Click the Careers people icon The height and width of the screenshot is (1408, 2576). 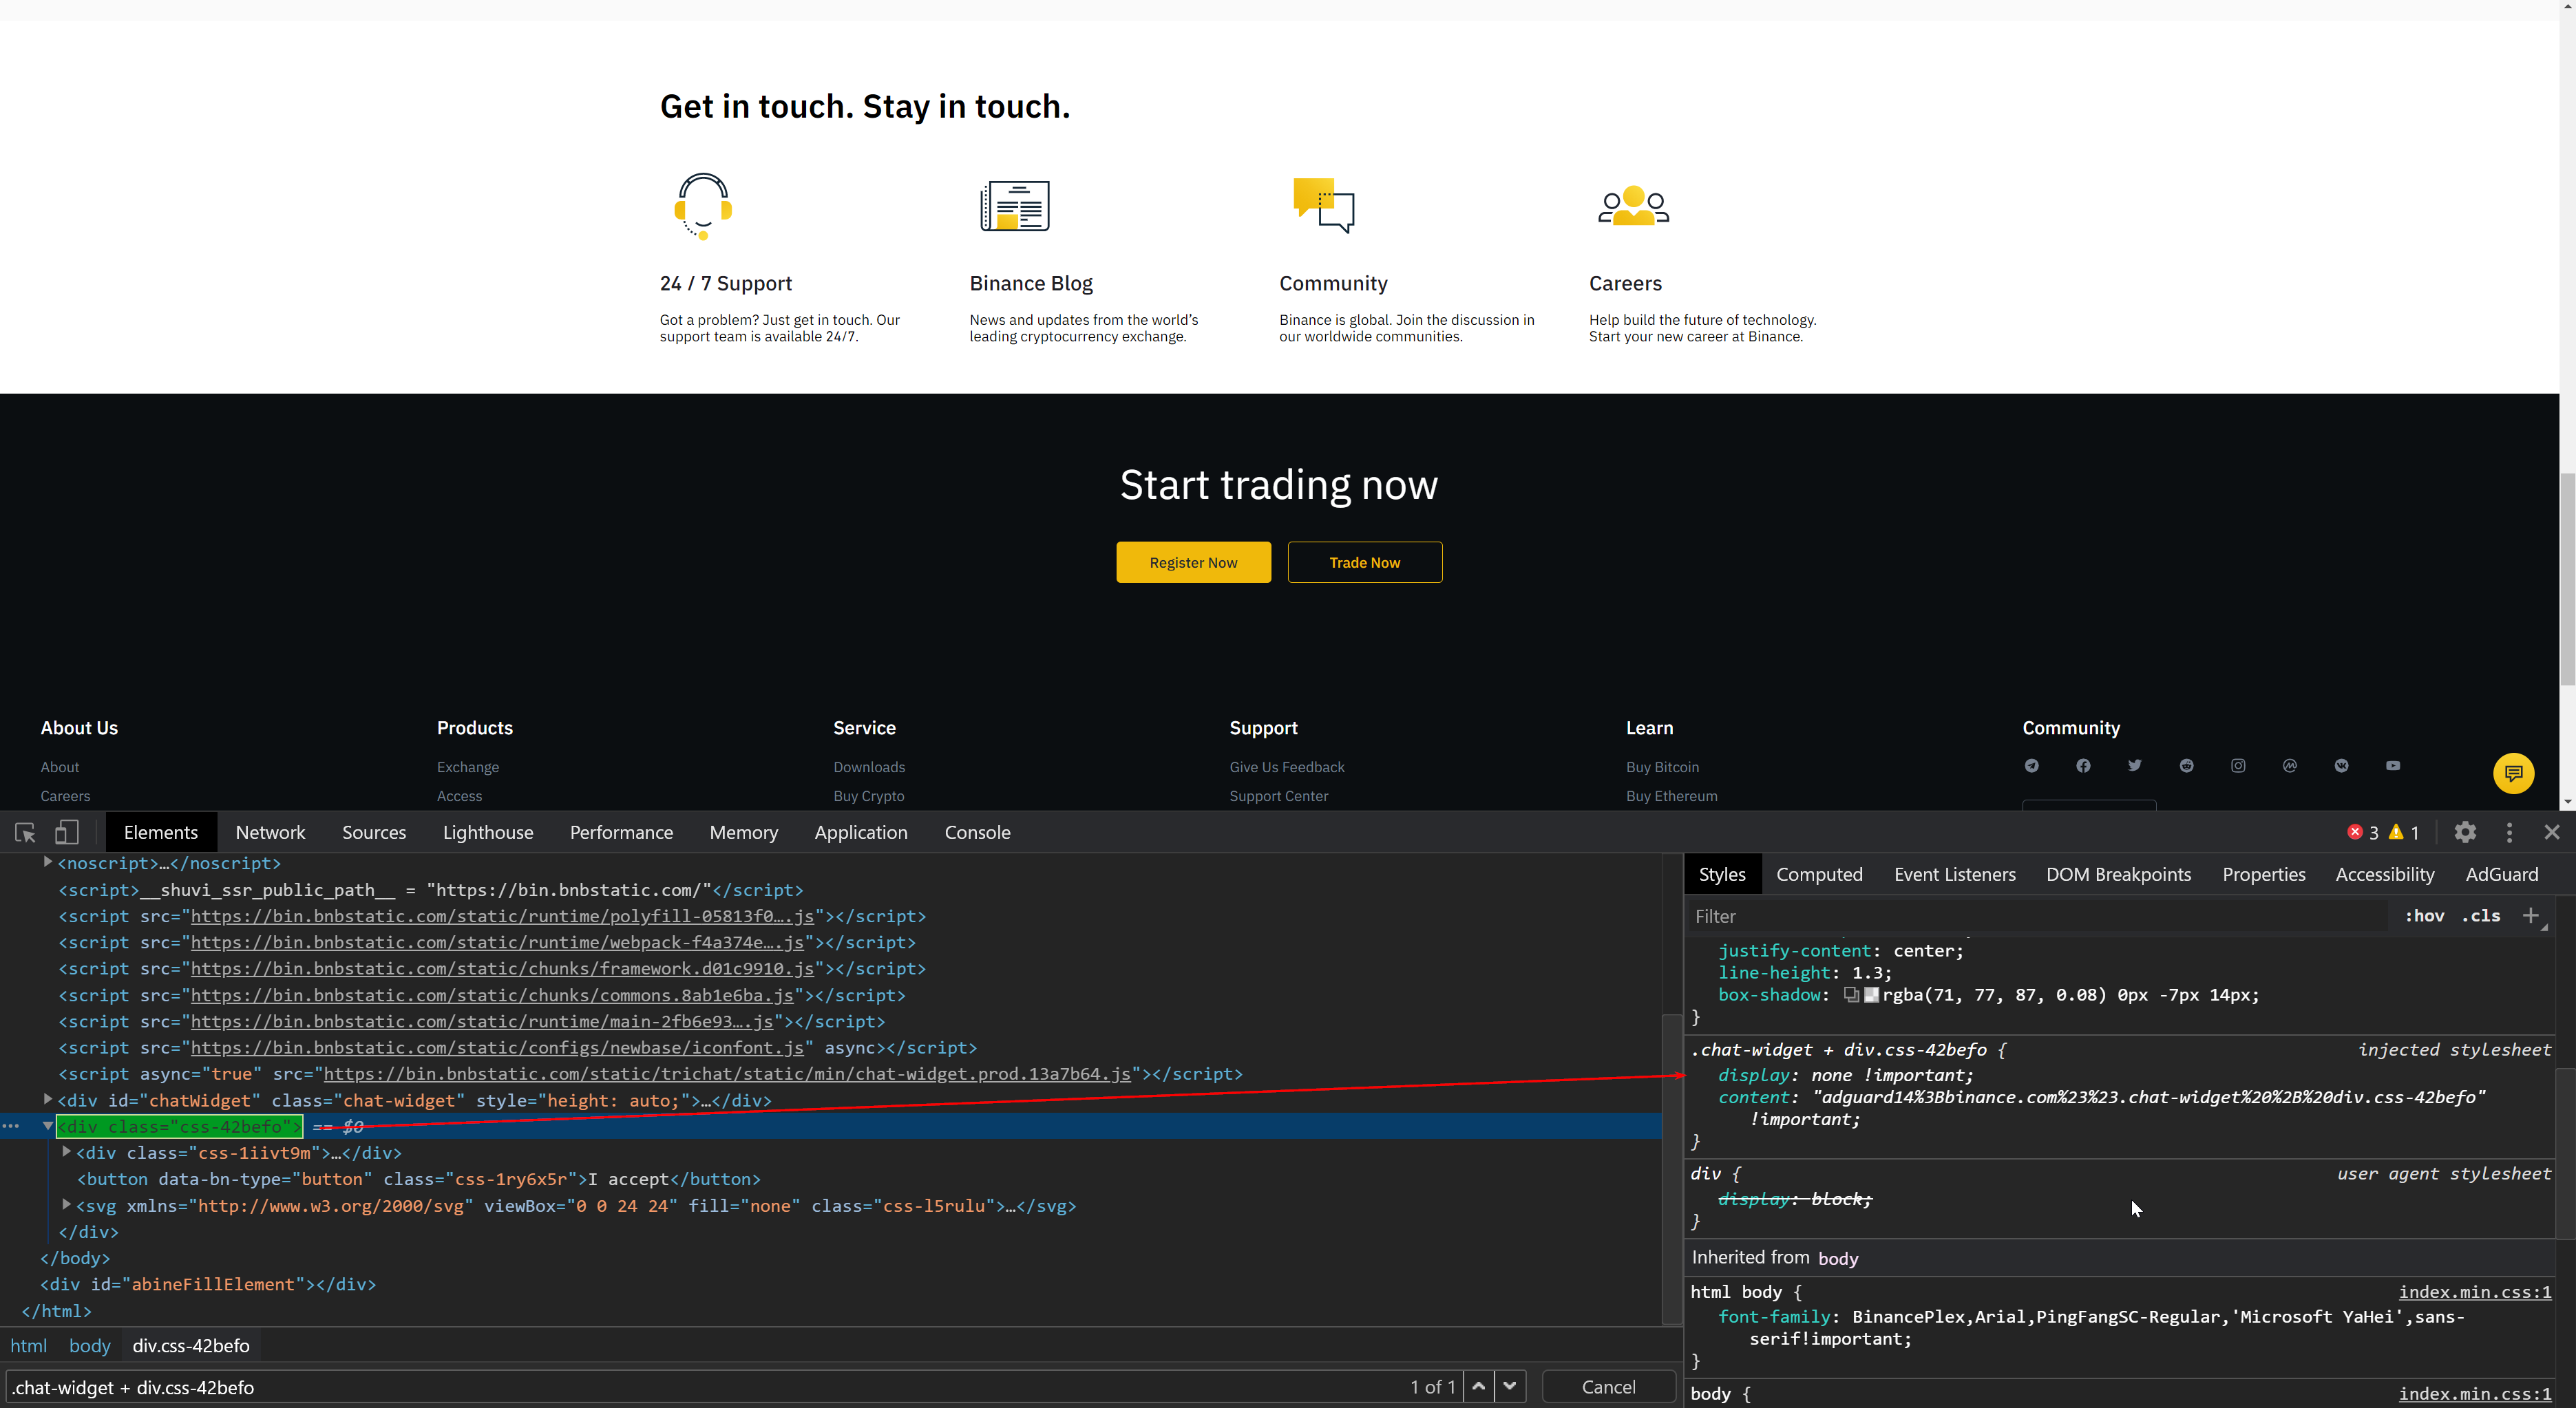pyautogui.click(x=1633, y=206)
